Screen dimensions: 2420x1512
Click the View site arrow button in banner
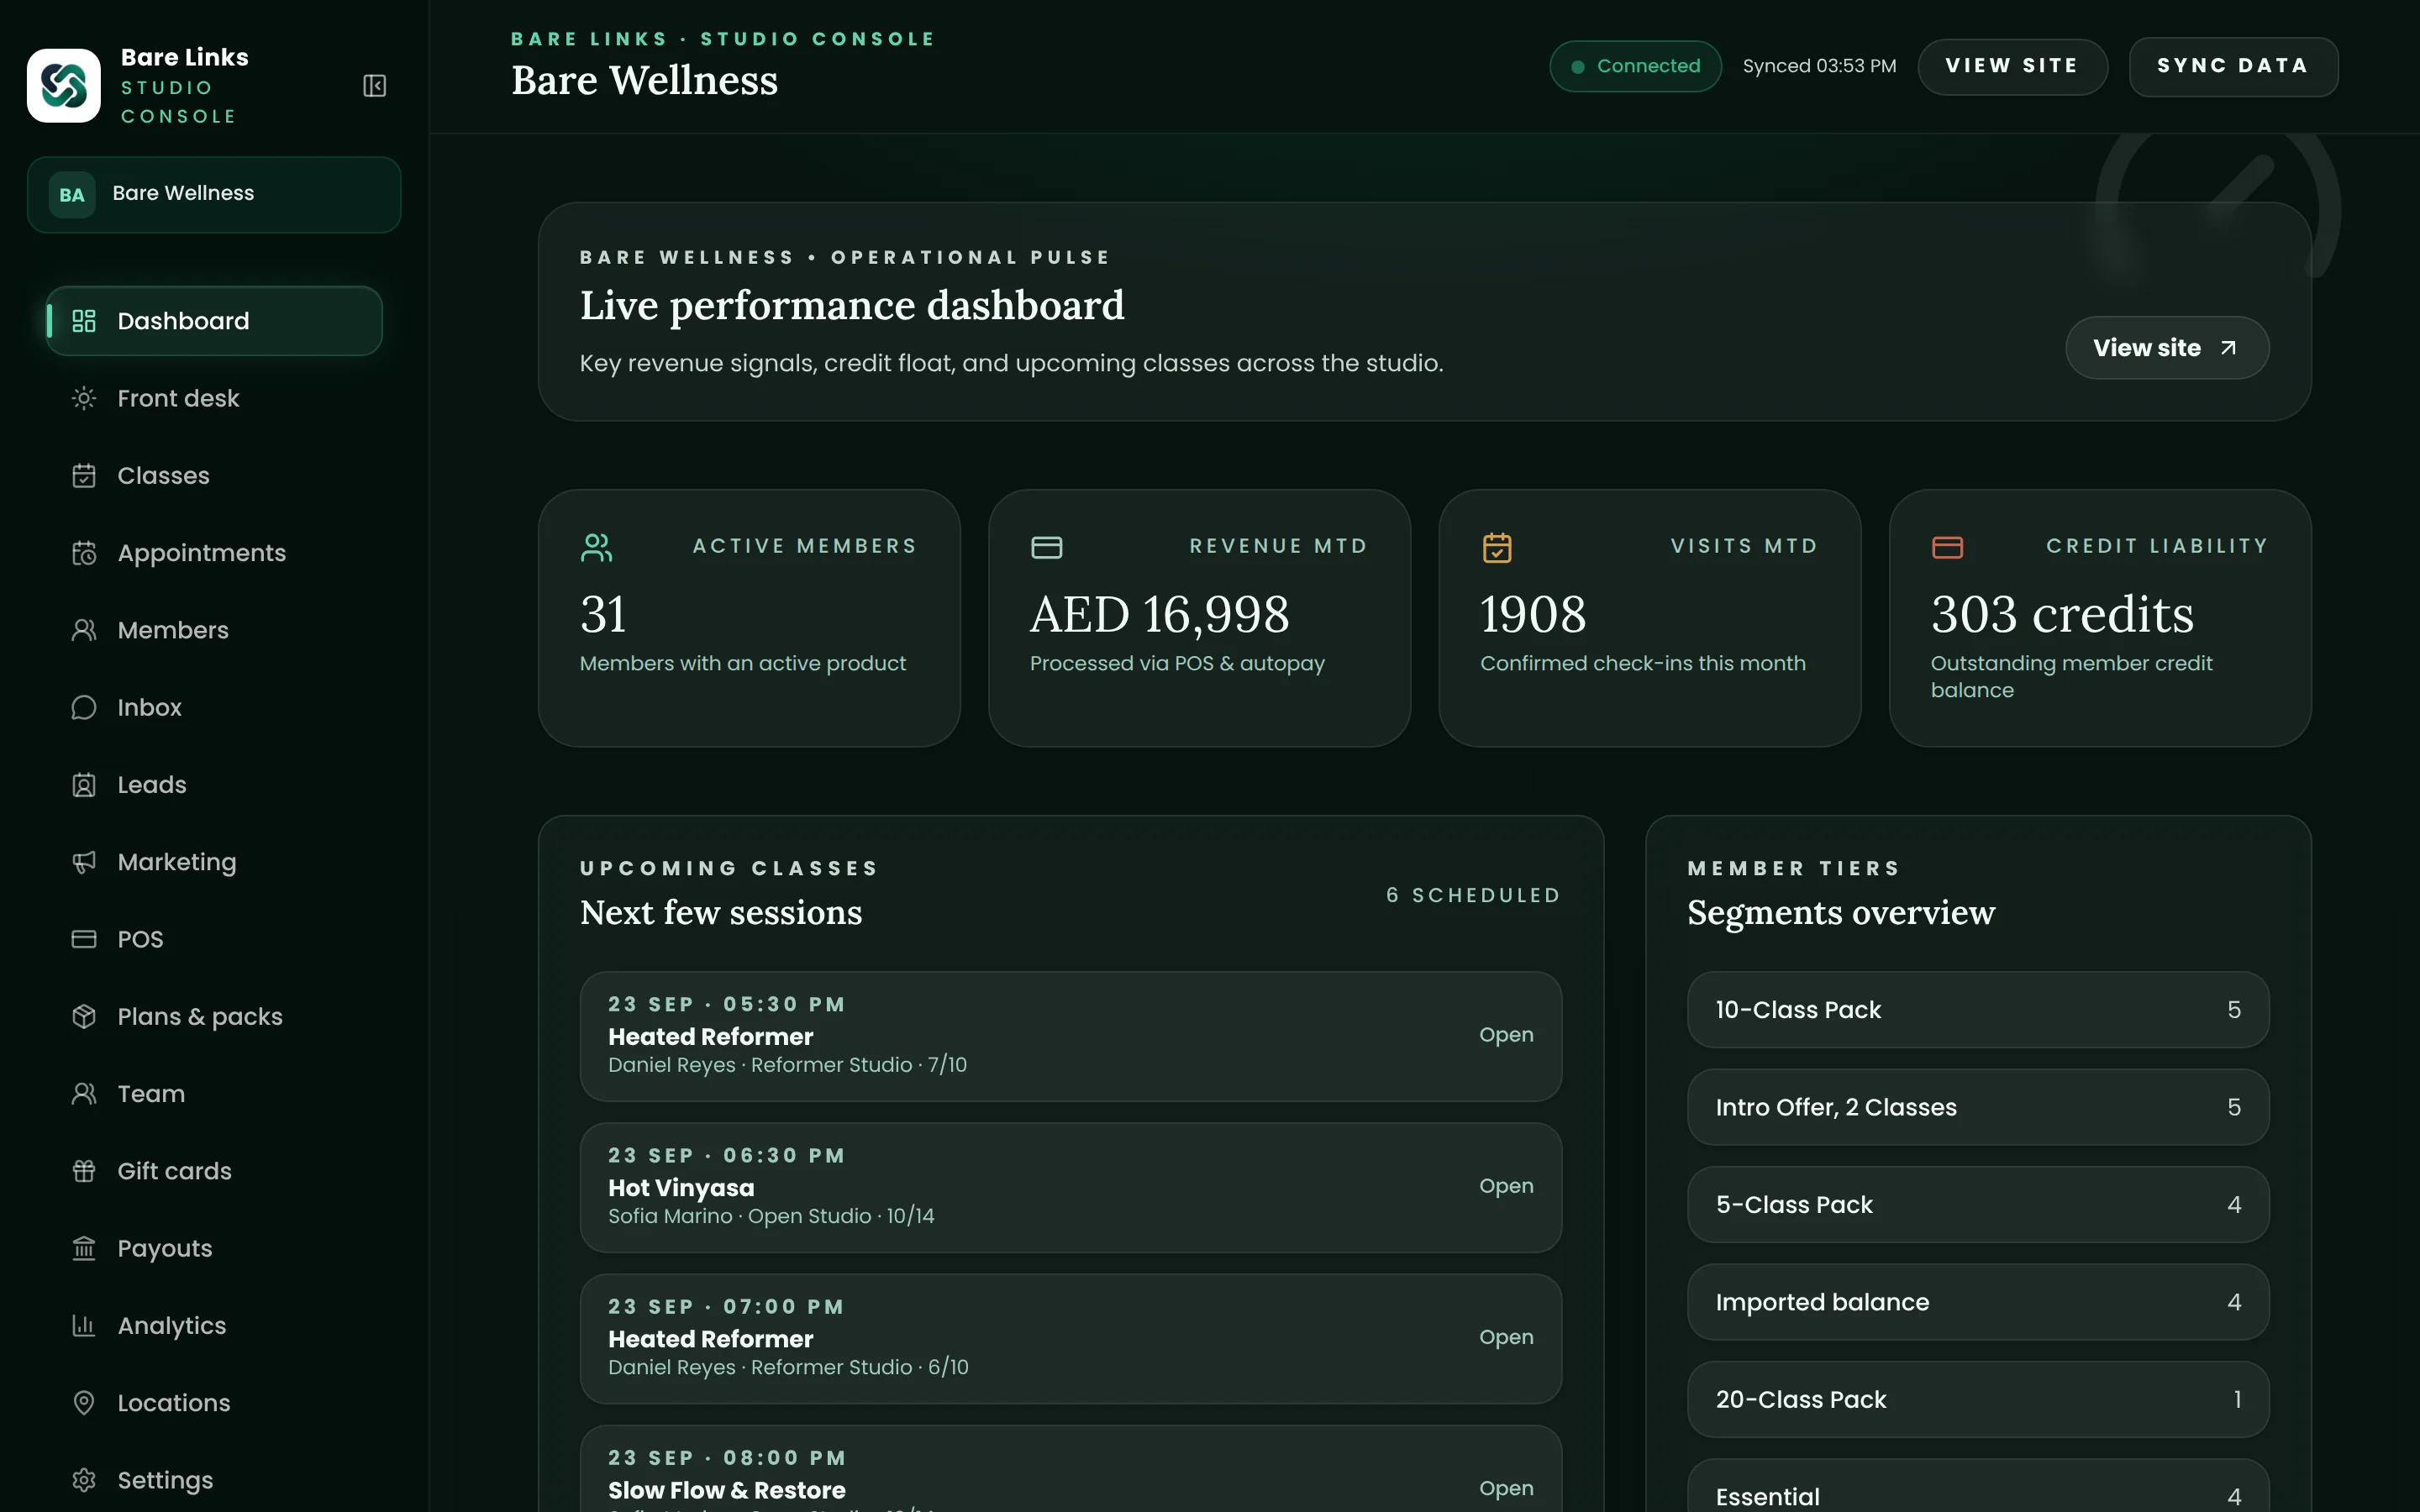click(x=2167, y=348)
